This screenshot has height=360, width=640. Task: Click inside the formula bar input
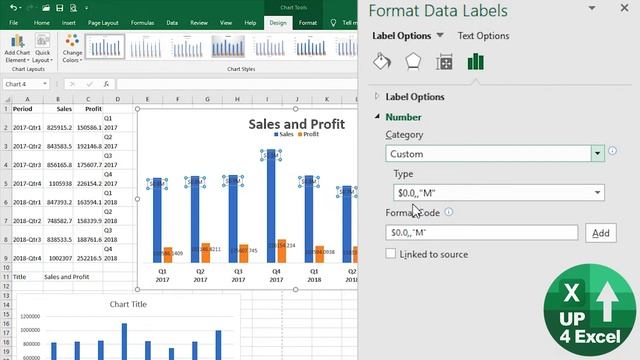click(x=237, y=84)
